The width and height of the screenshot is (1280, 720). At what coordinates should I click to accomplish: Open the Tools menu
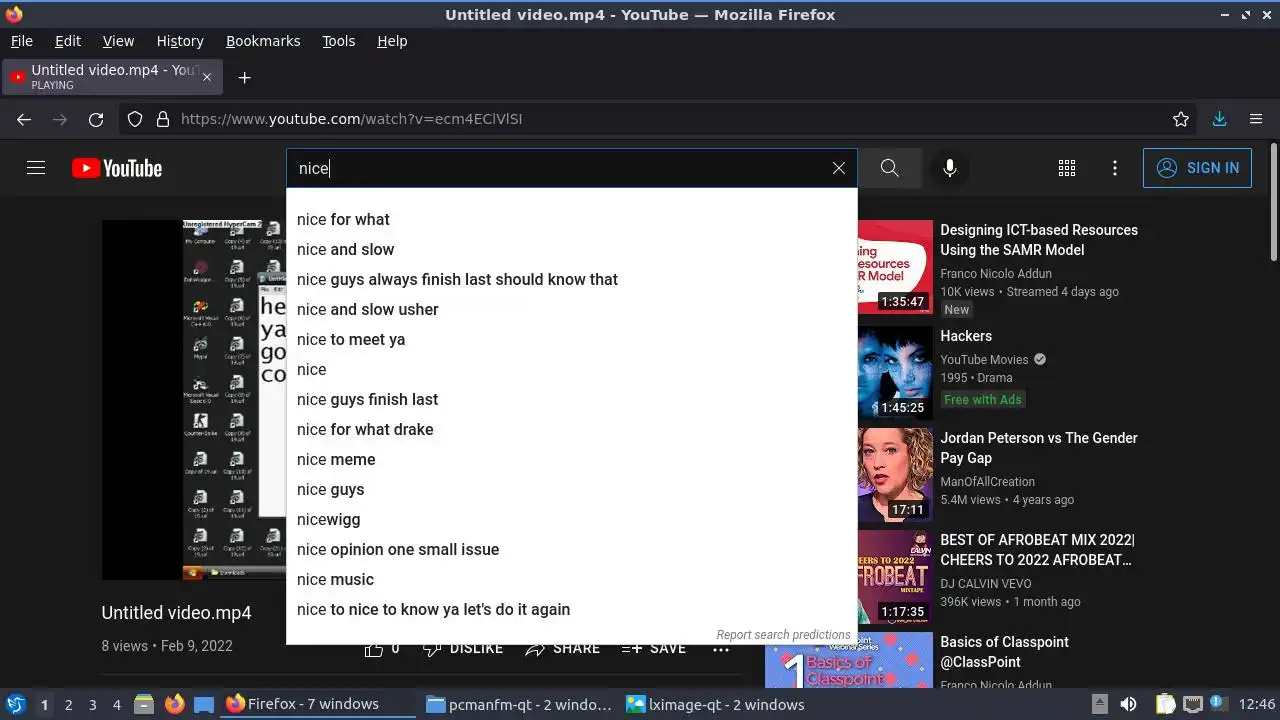(x=338, y=41)
